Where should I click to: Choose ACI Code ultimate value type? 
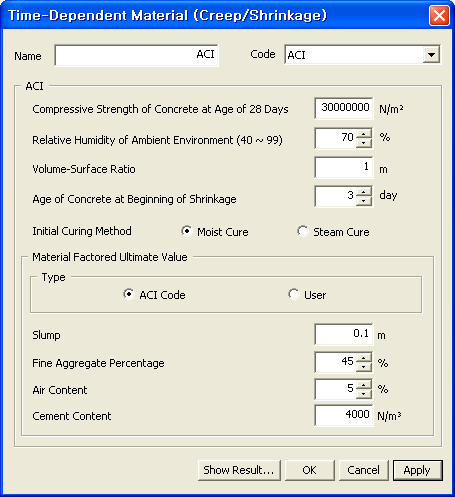click(x=128, y=294)
